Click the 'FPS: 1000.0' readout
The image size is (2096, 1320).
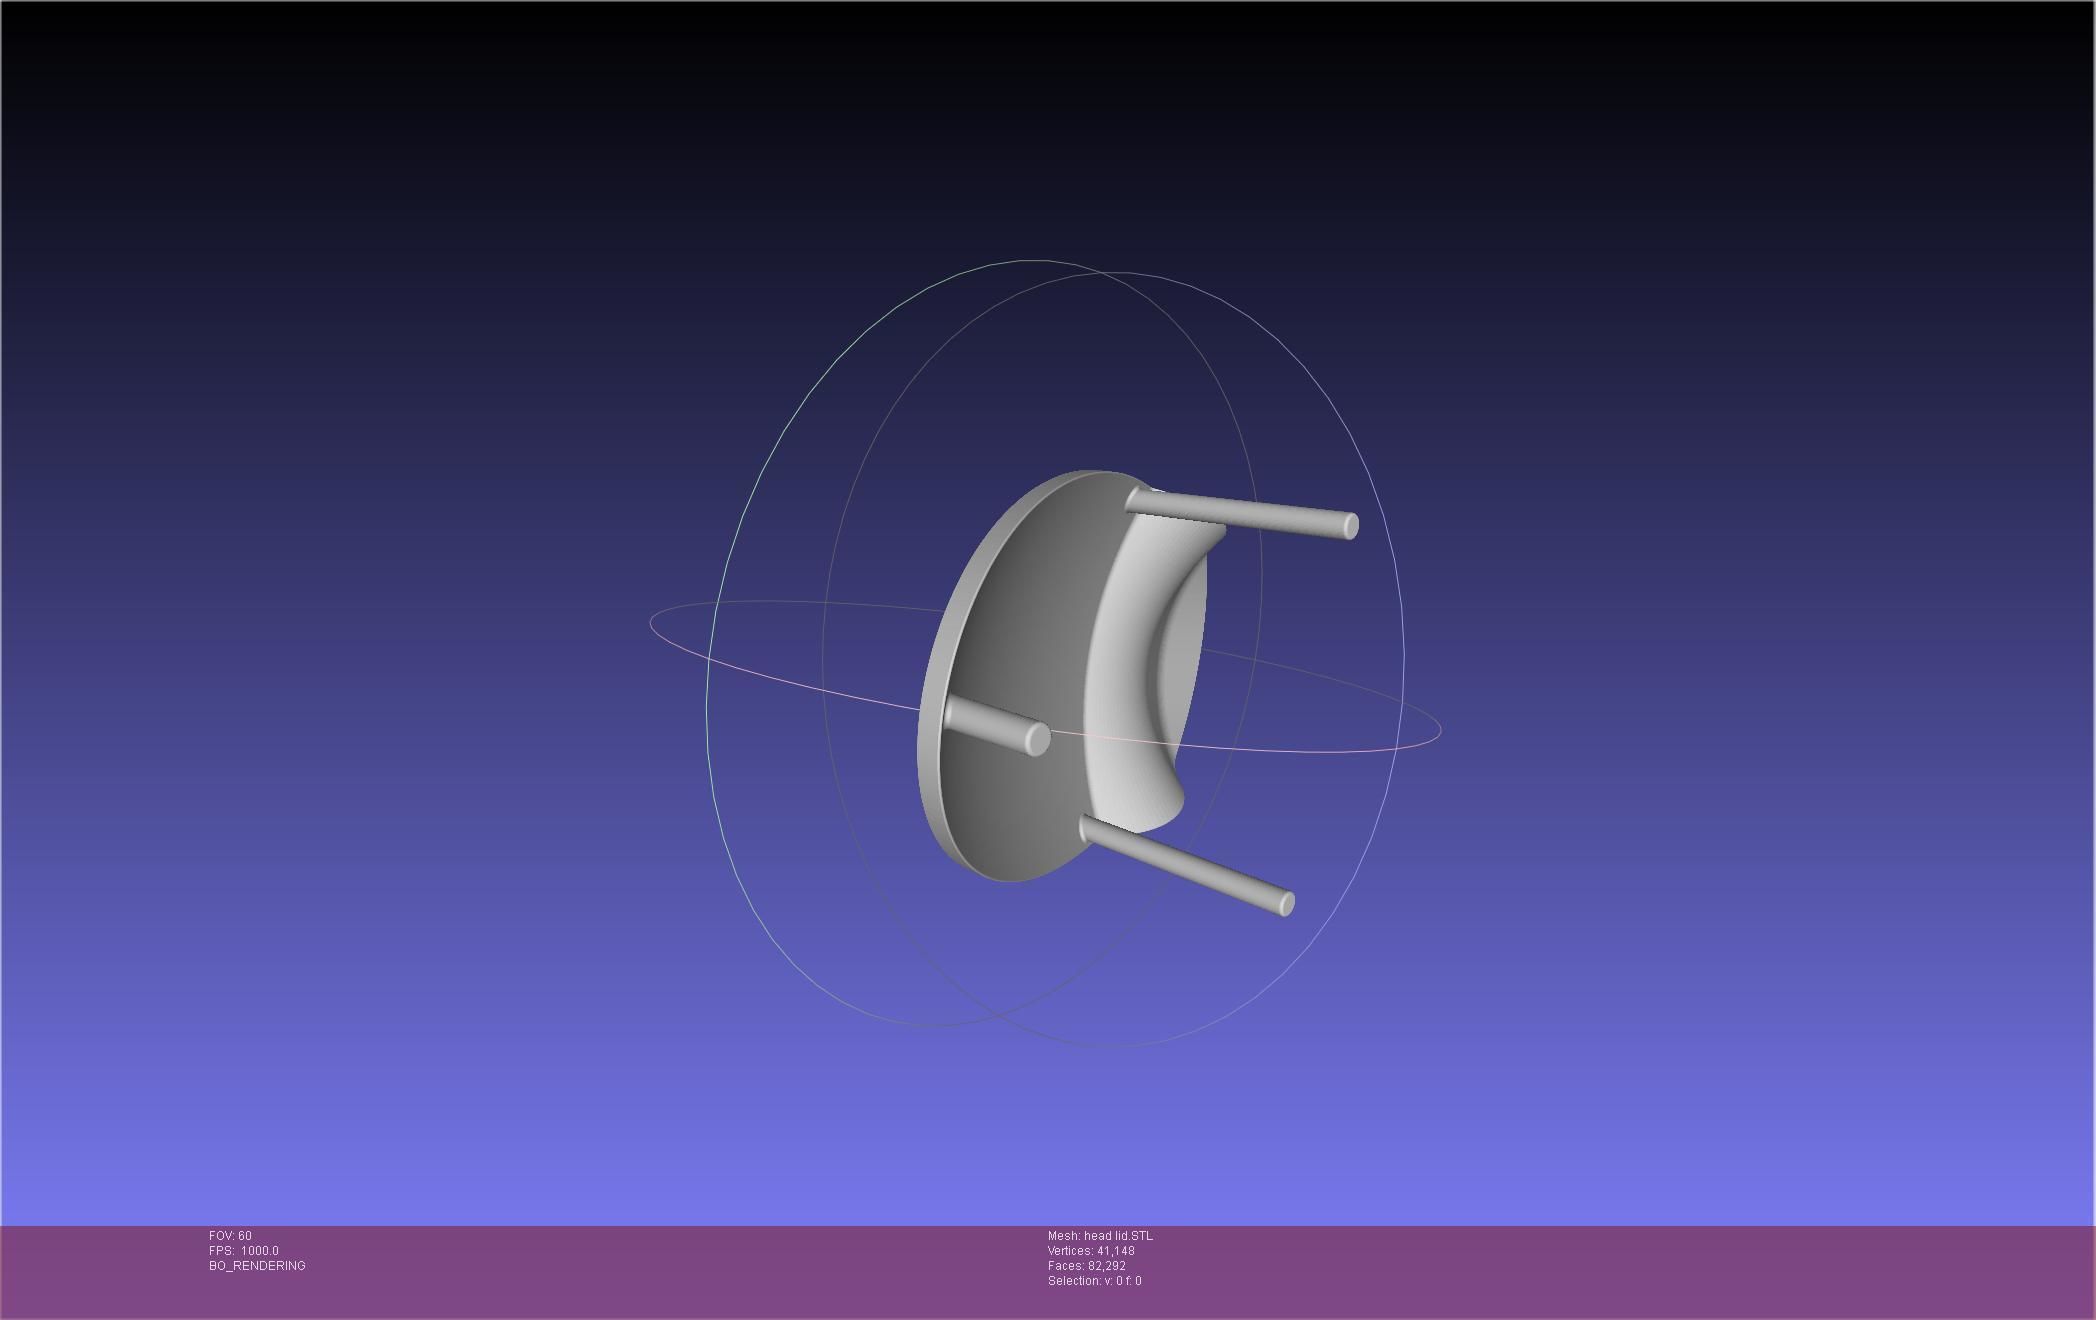244,1251
